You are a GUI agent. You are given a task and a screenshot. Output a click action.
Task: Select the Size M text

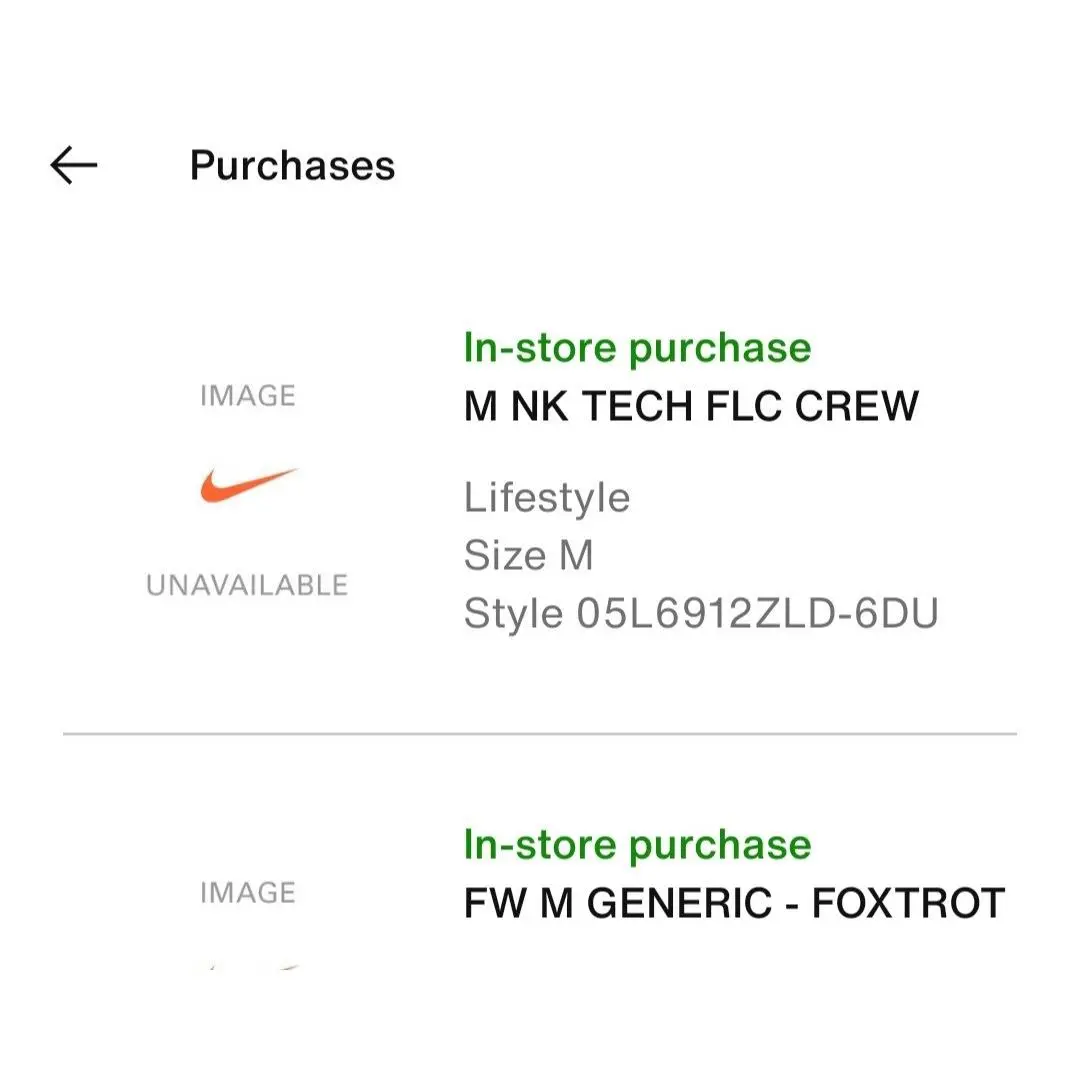(528, 555)
